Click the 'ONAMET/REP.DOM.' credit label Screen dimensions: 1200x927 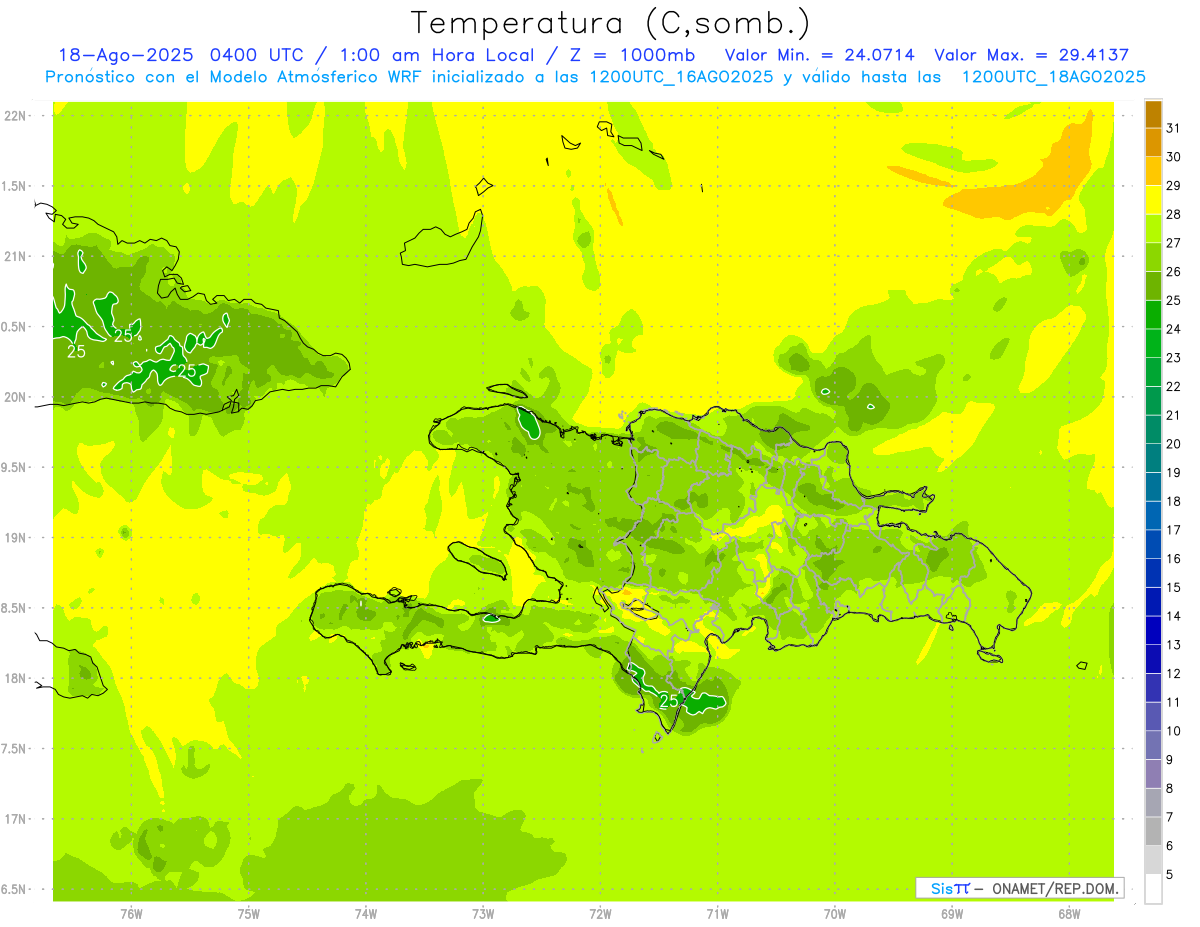(x=1055, y=888)
